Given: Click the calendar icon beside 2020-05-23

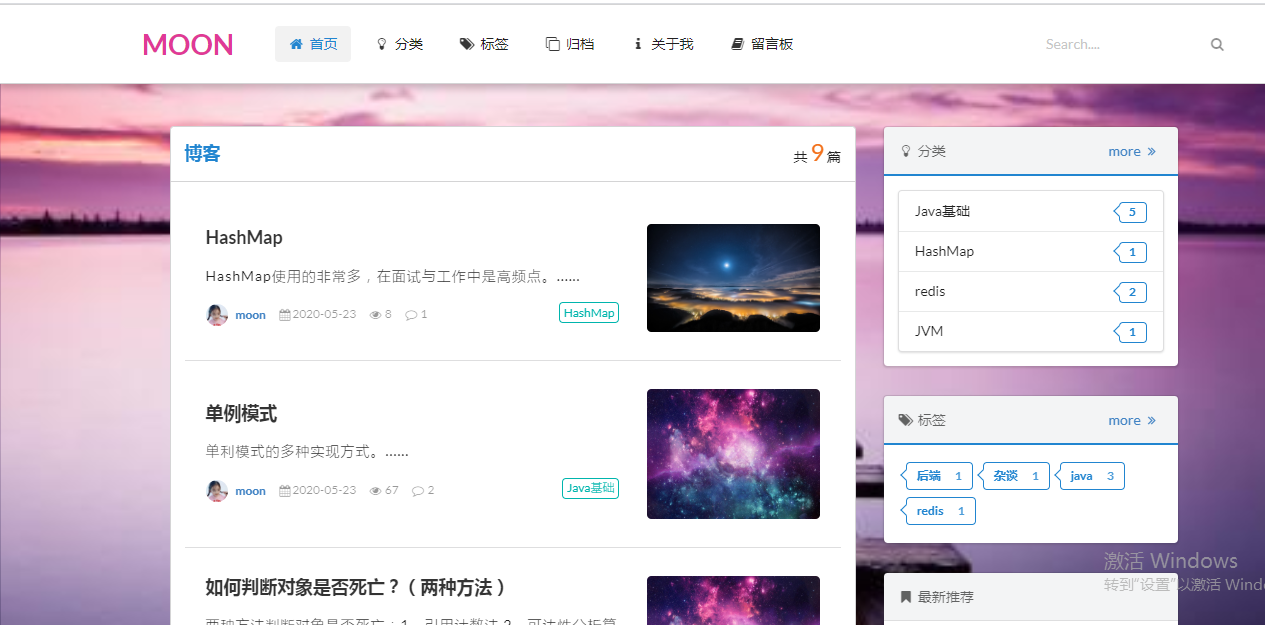Looking at the screenshot, I should click(284, 314).
